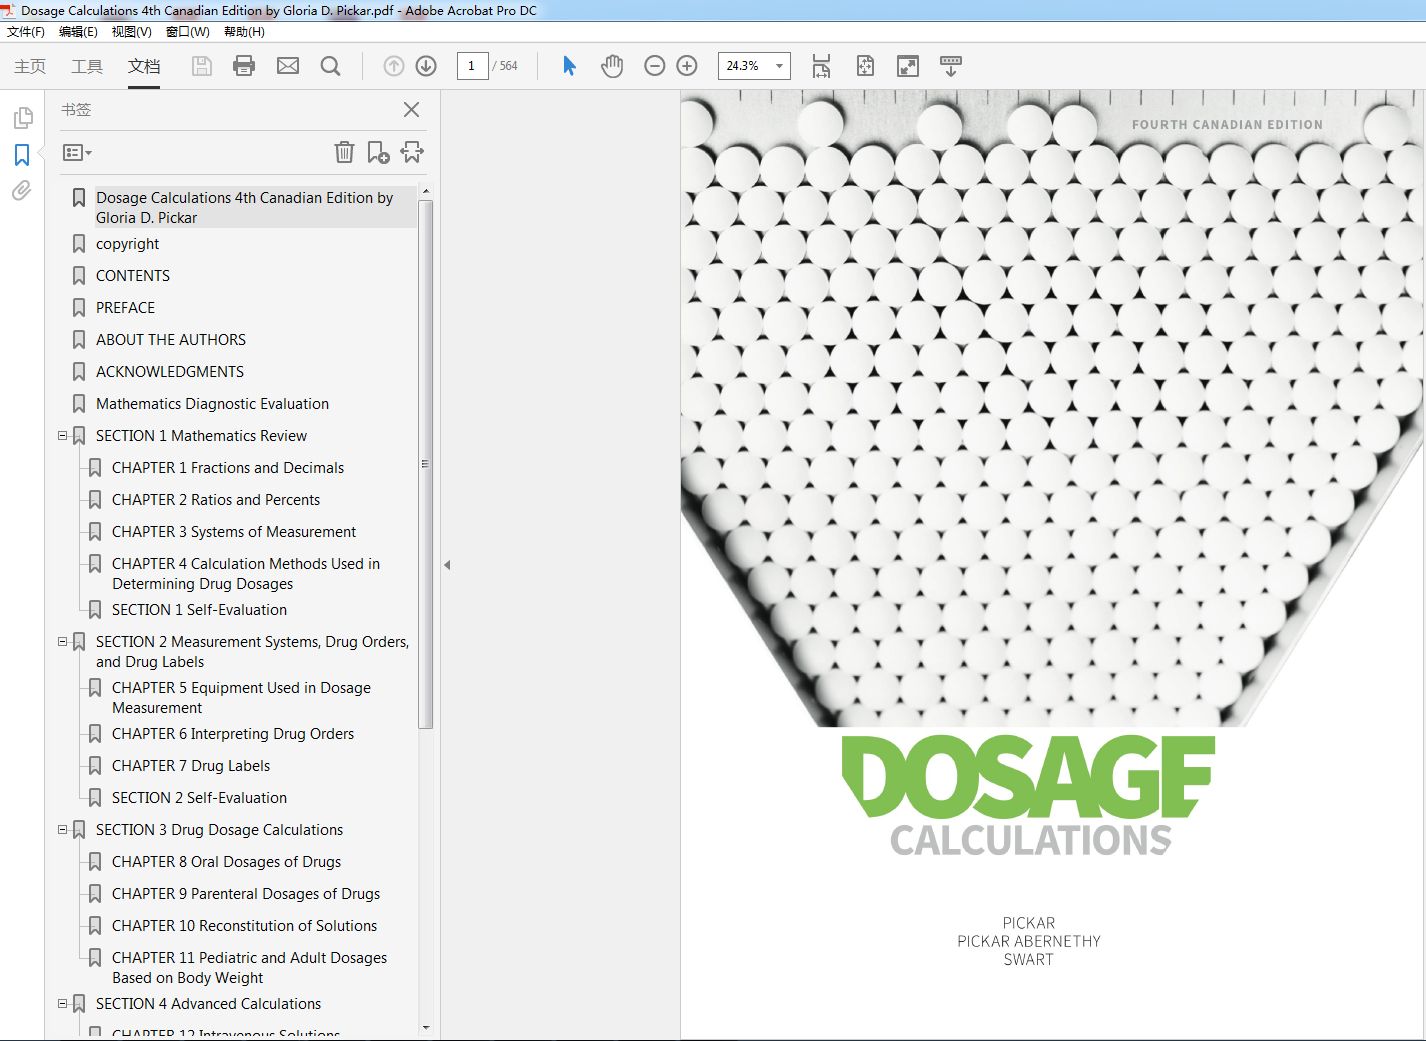This screenshot has height=1041, width=1426.
Task: Open the 编辑(E) menu
Action: point(78,32)
